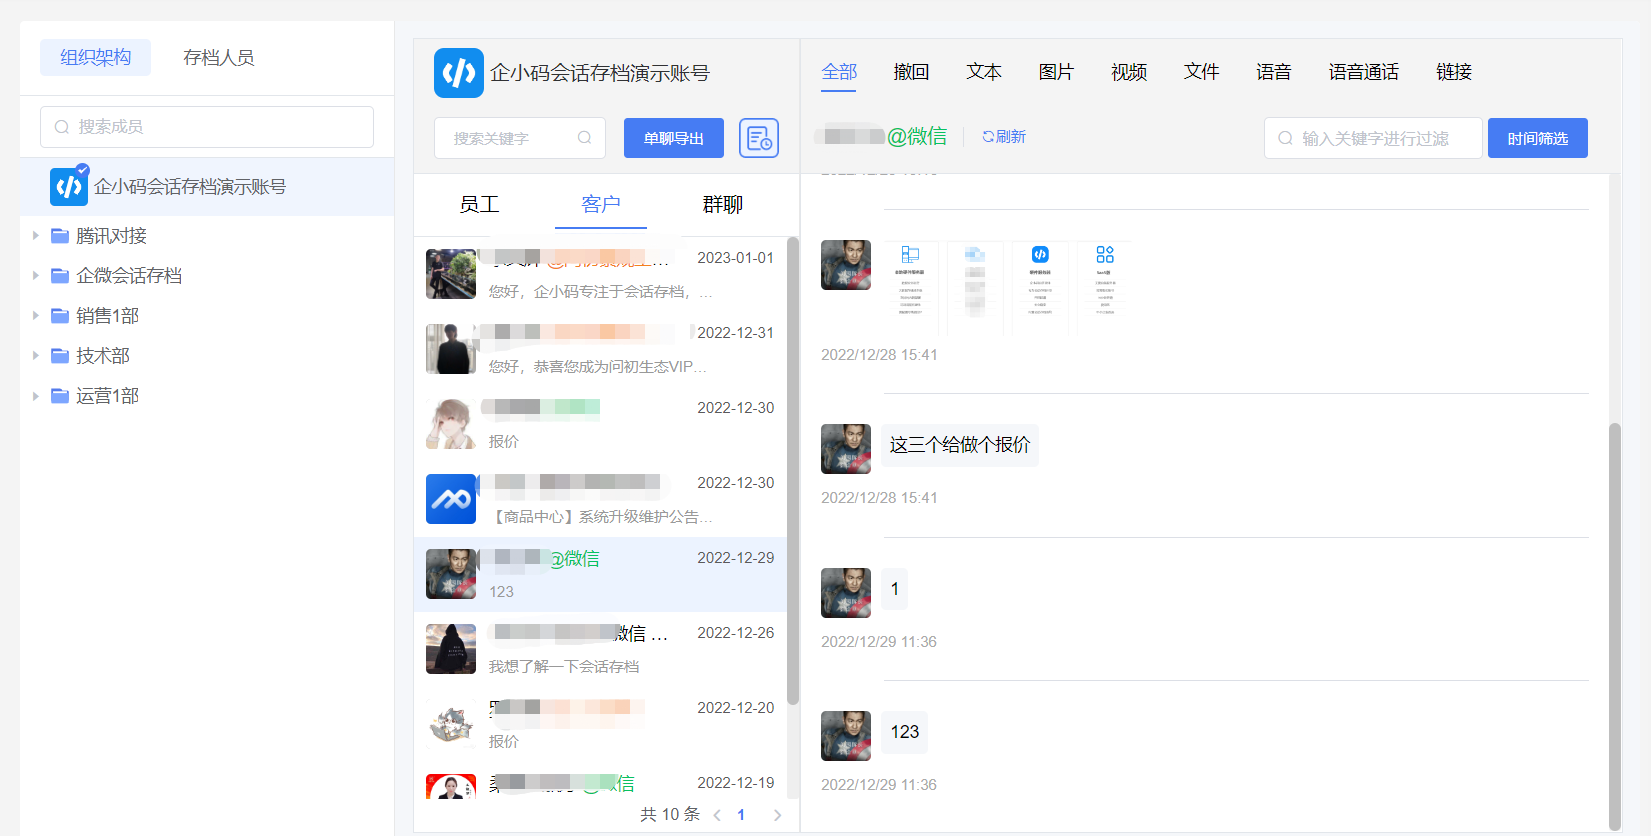Click the 刷新 refresh icon
This screenshot has height=836, width=1651.
987,137
